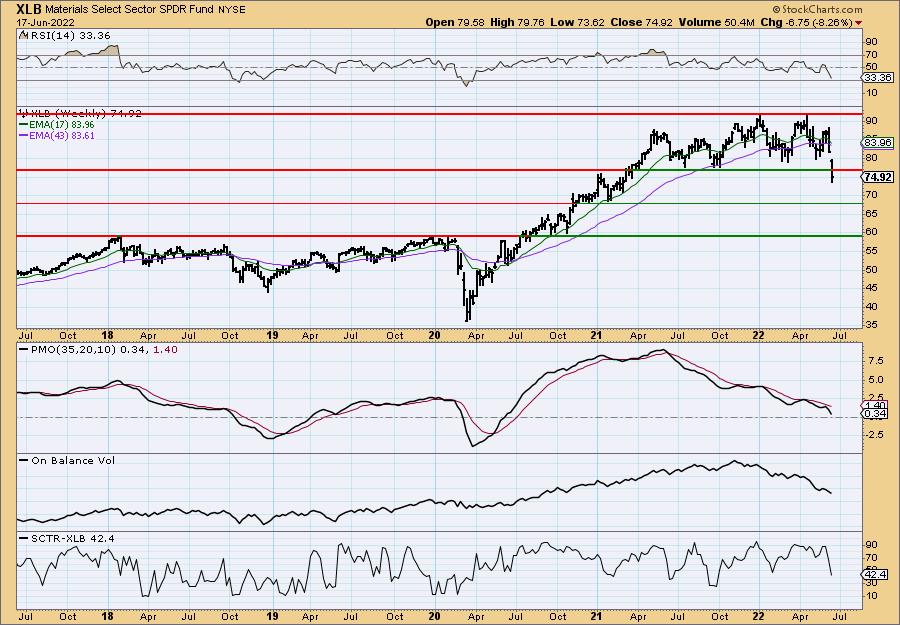
Task: Click the 60 level on the price axis
Action: tap(871, 232)
